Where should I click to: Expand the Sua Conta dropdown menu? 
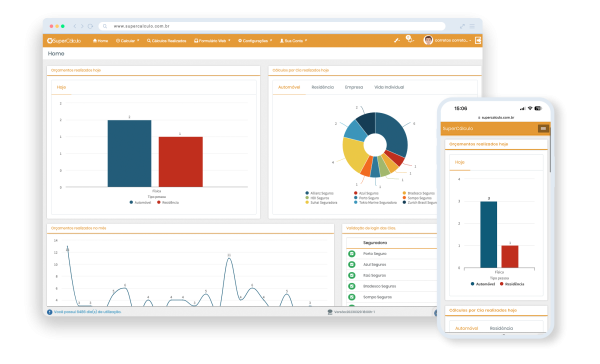pyautogui.click(x=293, y=41)
